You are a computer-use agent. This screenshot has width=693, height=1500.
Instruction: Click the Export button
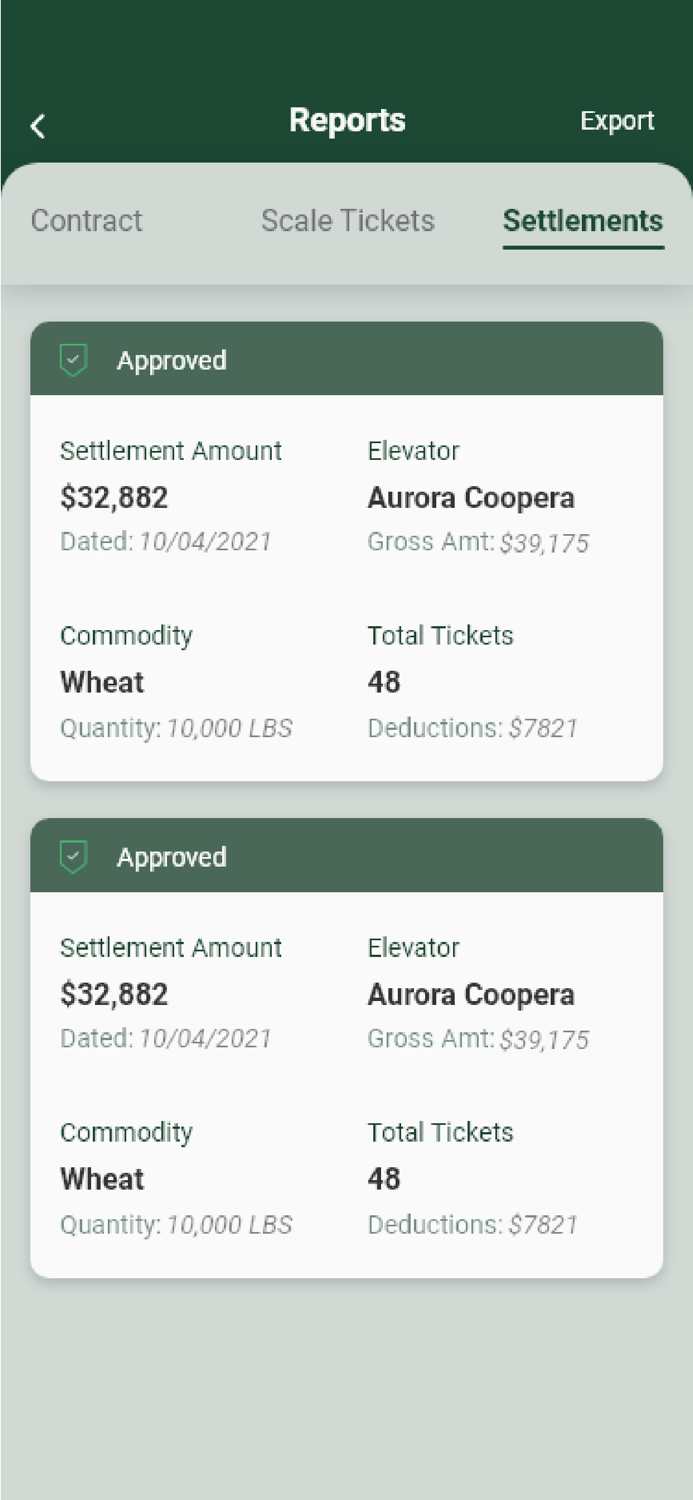point(617,121)
